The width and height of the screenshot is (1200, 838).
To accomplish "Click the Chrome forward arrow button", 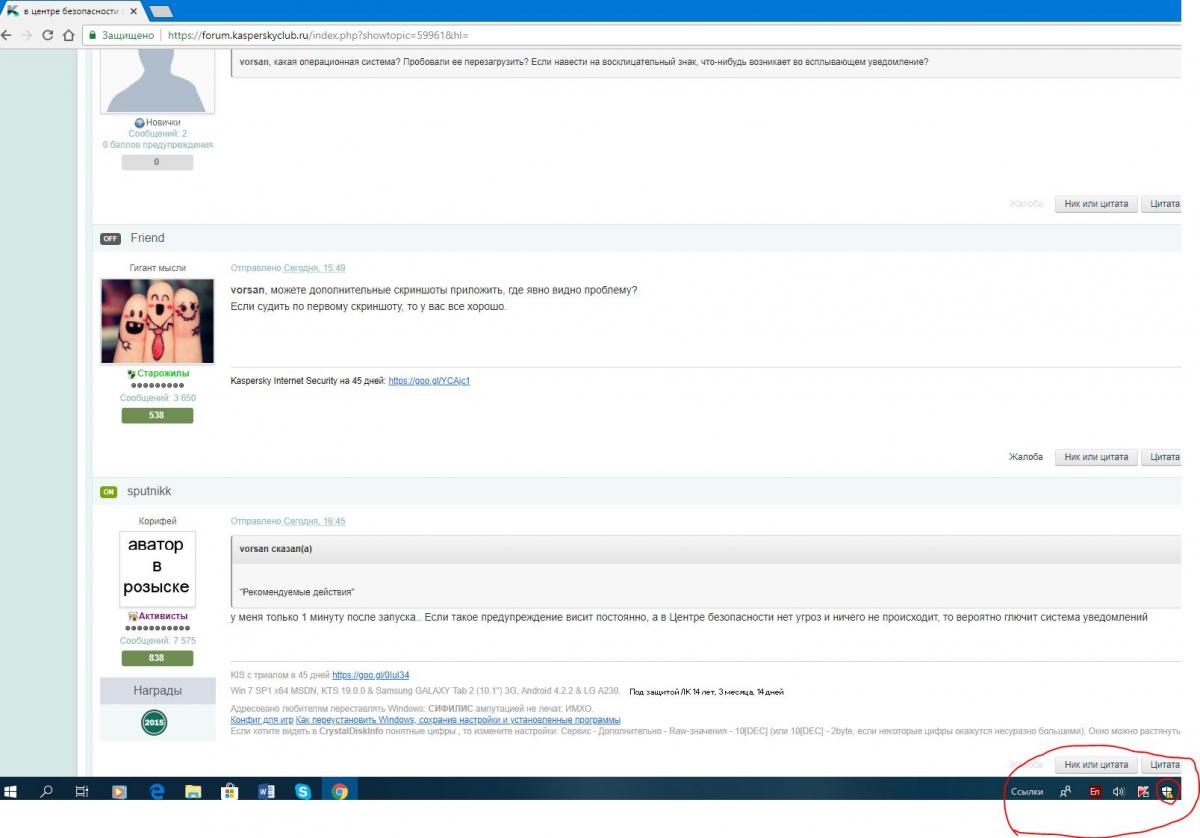I will [x=27, y=34].
